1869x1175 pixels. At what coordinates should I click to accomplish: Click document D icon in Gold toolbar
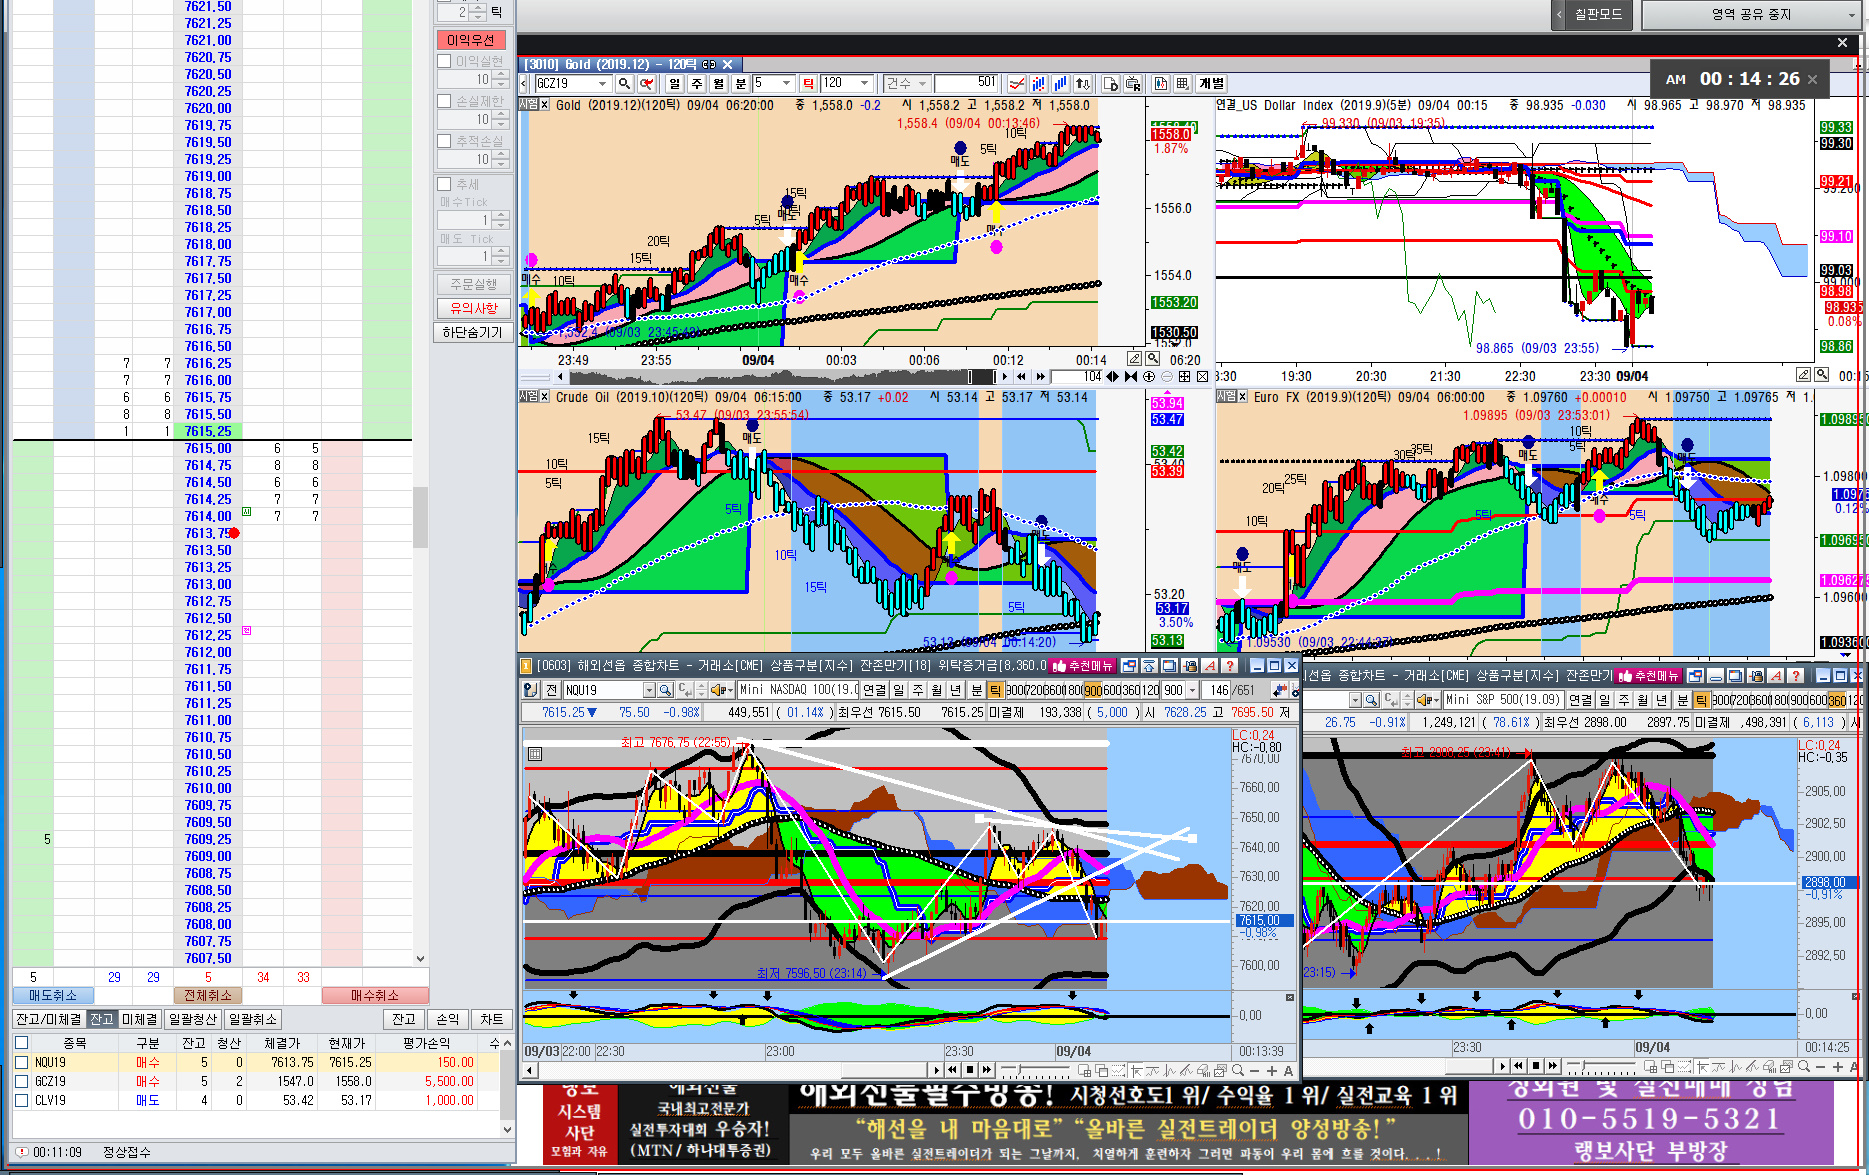(x=1110, y=83)
